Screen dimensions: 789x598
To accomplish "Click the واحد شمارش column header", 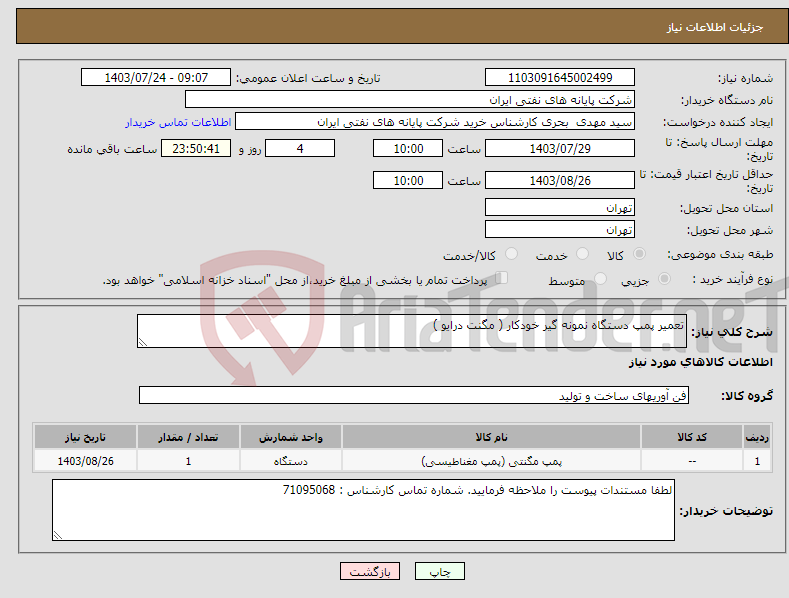I will coord(291,437).
